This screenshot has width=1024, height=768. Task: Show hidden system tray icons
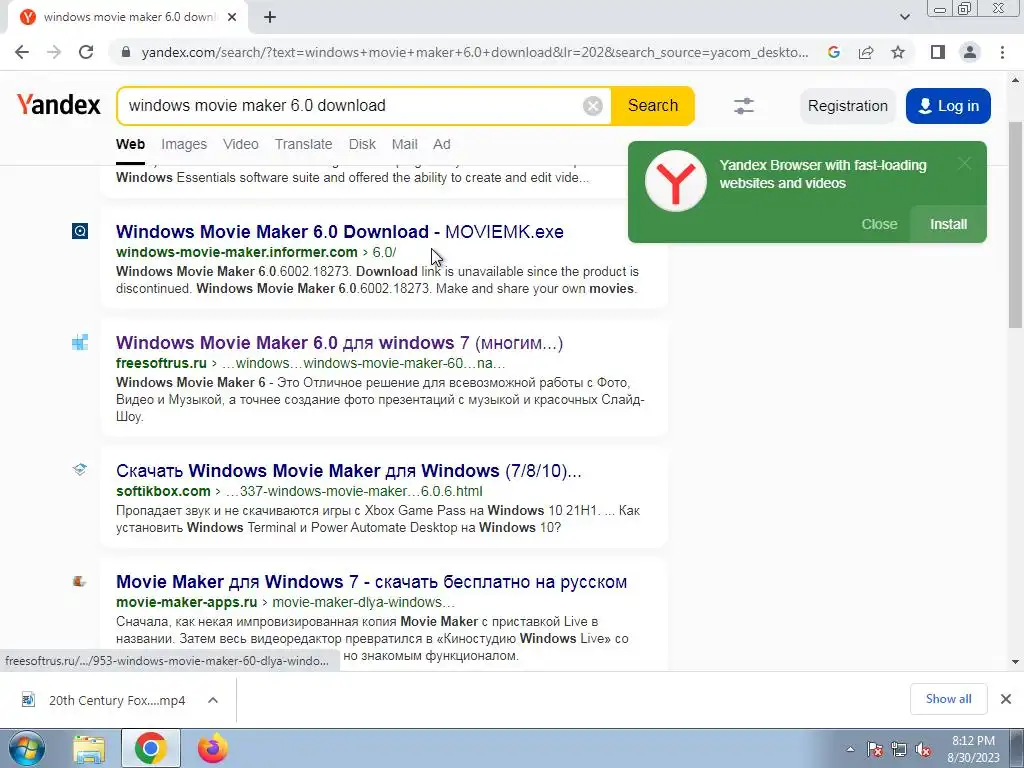[x=850, y=749]
